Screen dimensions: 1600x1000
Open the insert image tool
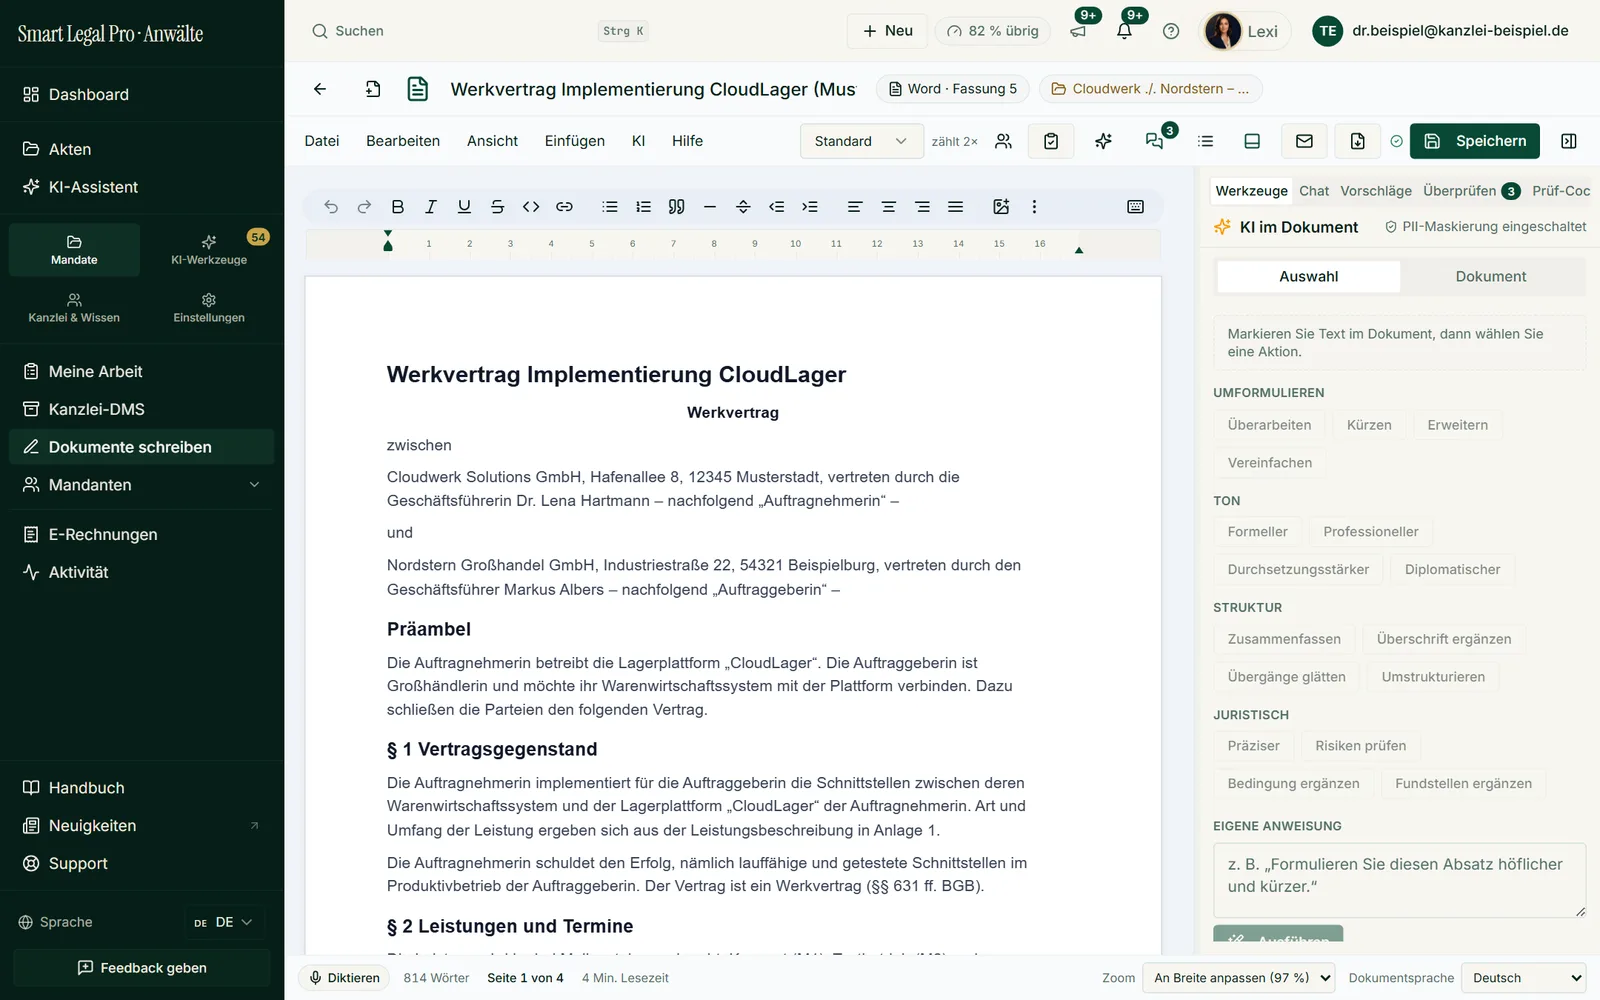coord(1001,207)
